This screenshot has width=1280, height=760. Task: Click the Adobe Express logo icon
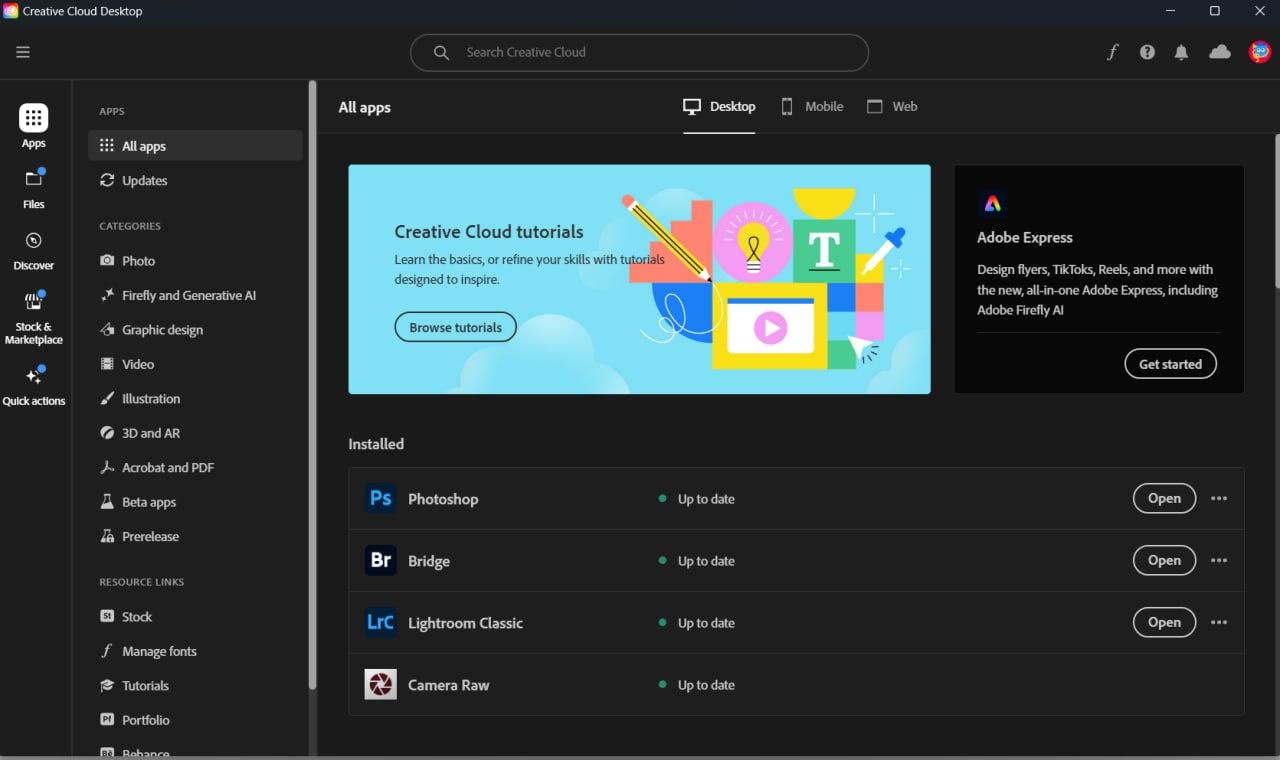(992, 203)
